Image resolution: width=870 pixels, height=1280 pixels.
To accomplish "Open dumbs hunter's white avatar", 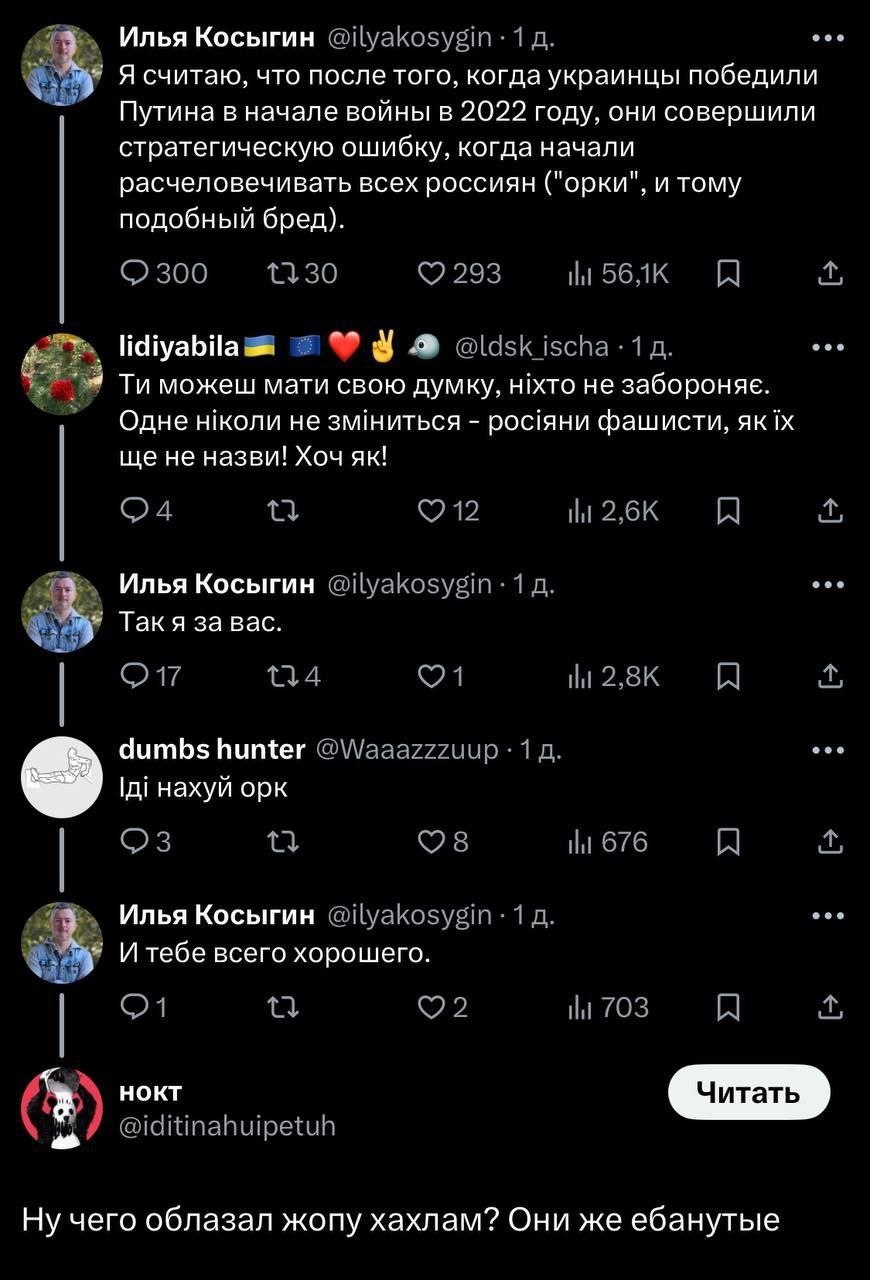I will click(x=62, y=777).
